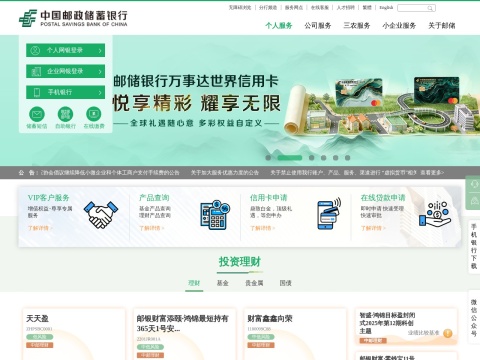Click 了解详情 under 在线贷款申请
The image size is (480, 360).
(373, 228)
